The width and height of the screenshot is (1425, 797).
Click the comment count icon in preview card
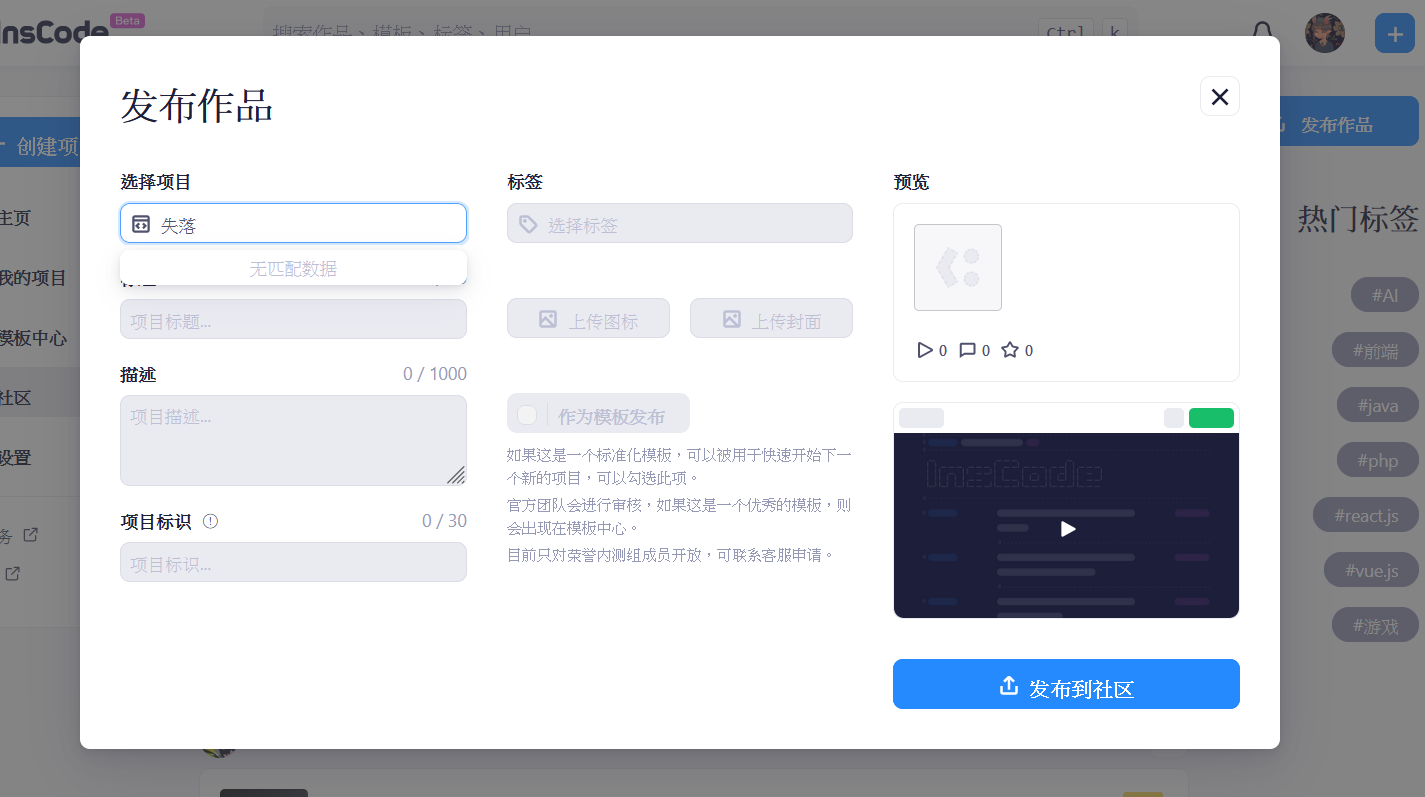(967, 350)
